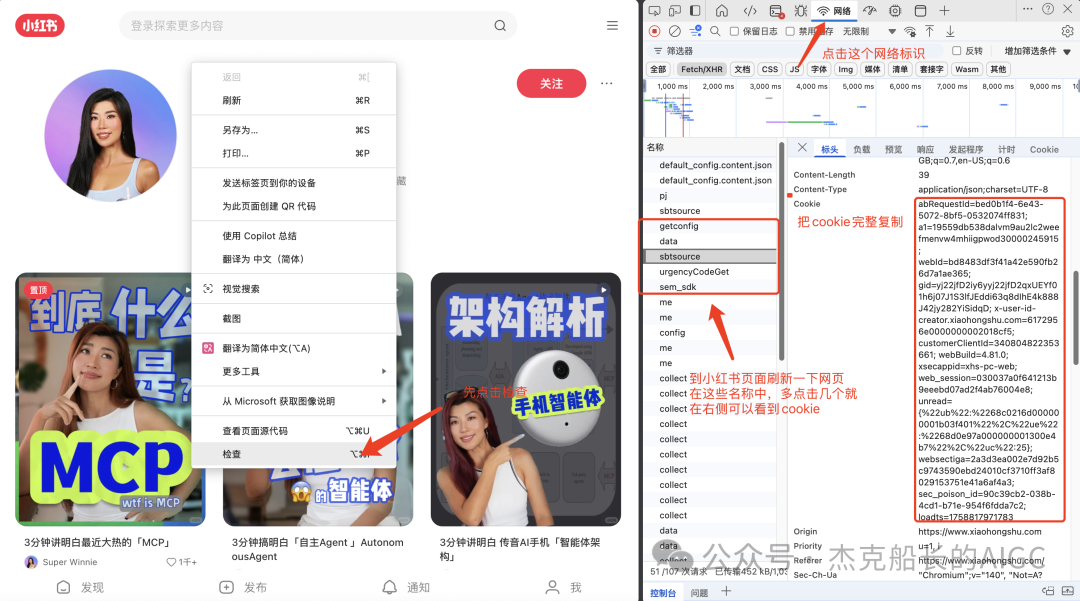Select the 全部 filter chip
Screen dimensions: 1080x601
click(658, 69)
